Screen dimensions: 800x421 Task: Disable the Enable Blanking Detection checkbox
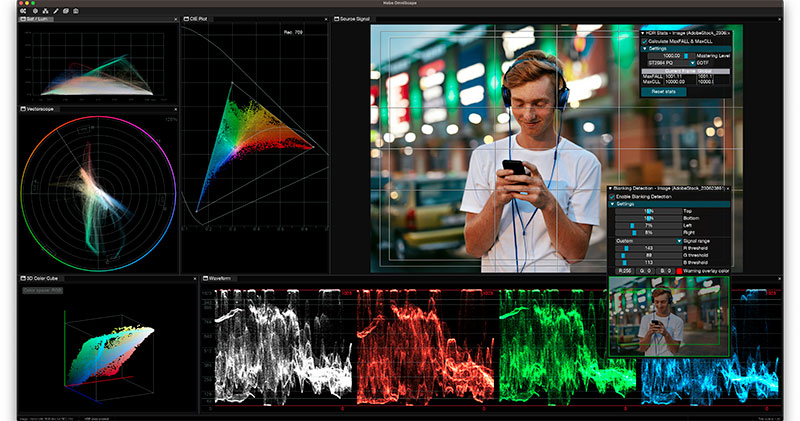[x=612, y=197]
